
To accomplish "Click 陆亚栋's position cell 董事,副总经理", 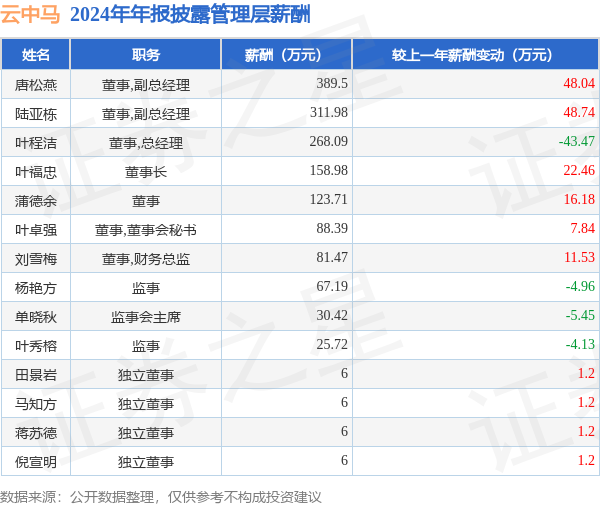I will 146,114.
